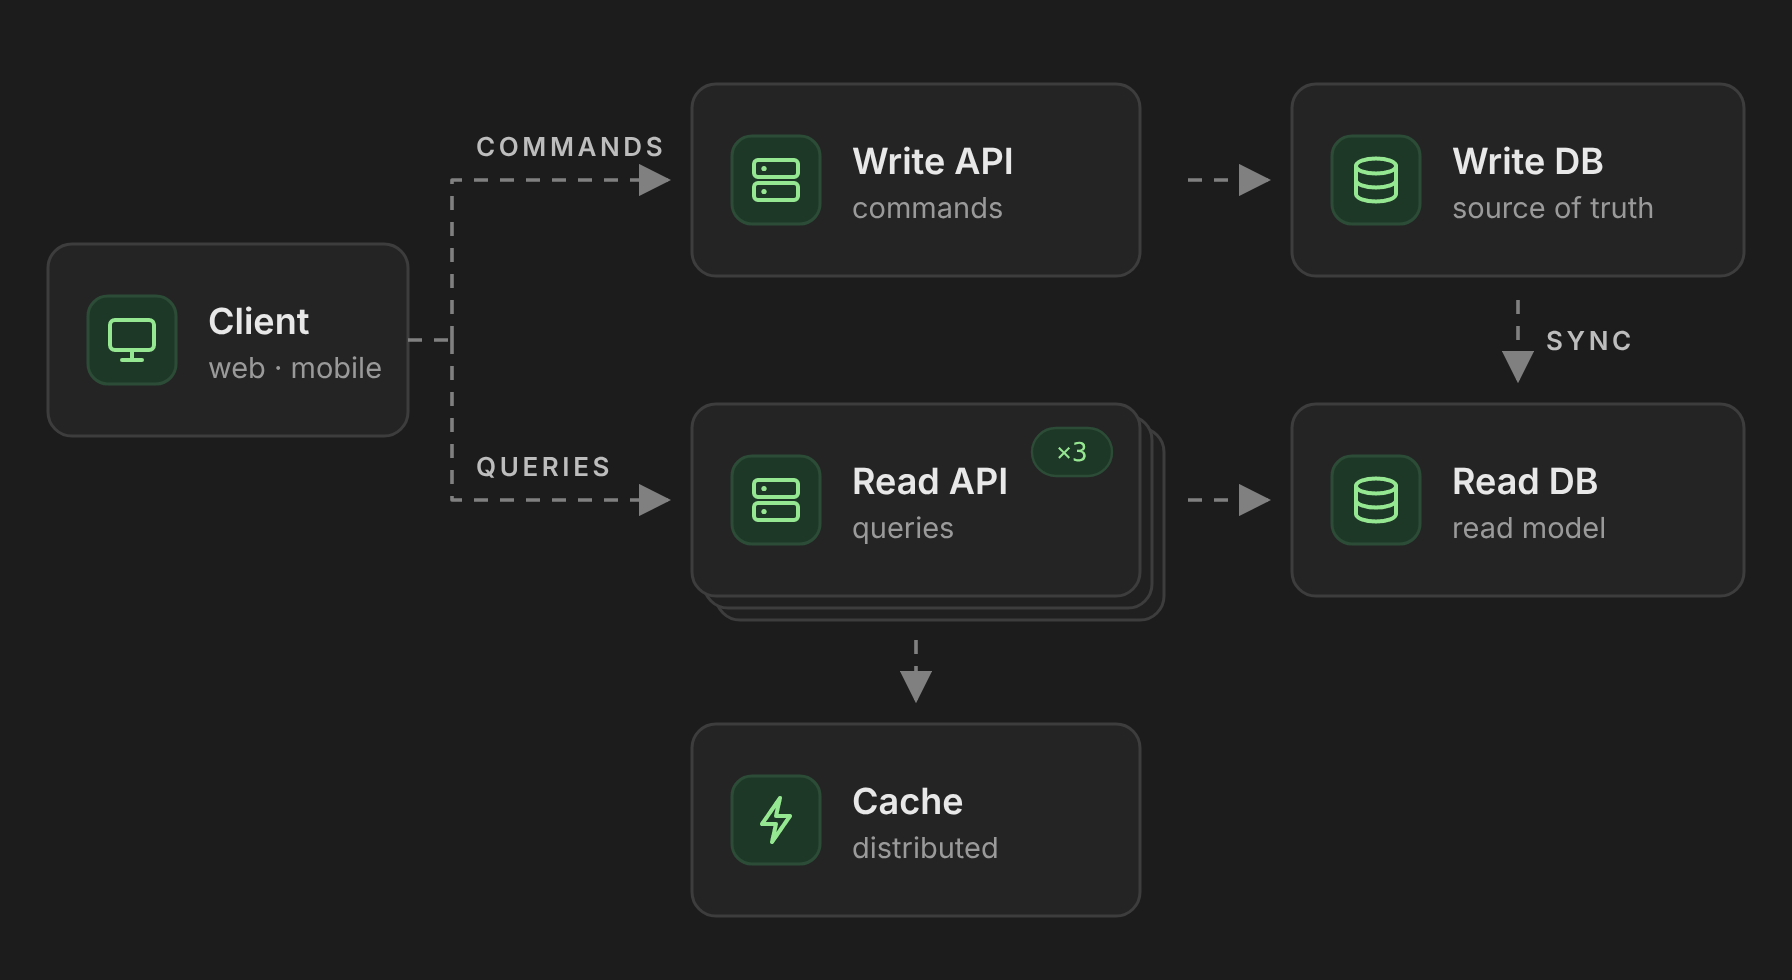Image resolution: width=1792 pixels, height=980 pixels.
Task: Click the Write API server icon
Action: click(x=776, y=180)
